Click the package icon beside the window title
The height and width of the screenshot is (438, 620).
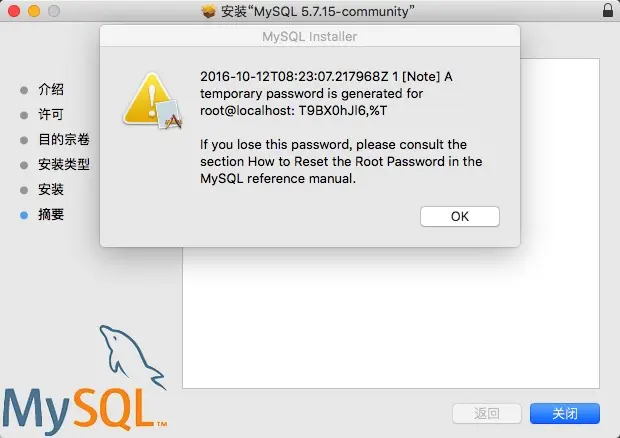[x=208, y=11]
